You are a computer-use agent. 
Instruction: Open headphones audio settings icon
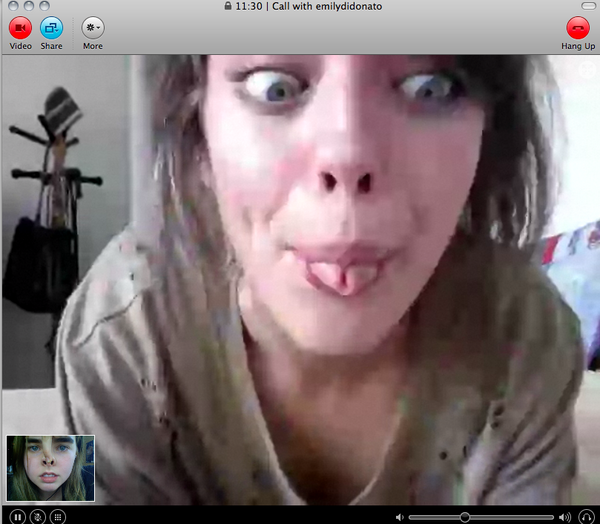pyautogui.click(x=585, y=516)
